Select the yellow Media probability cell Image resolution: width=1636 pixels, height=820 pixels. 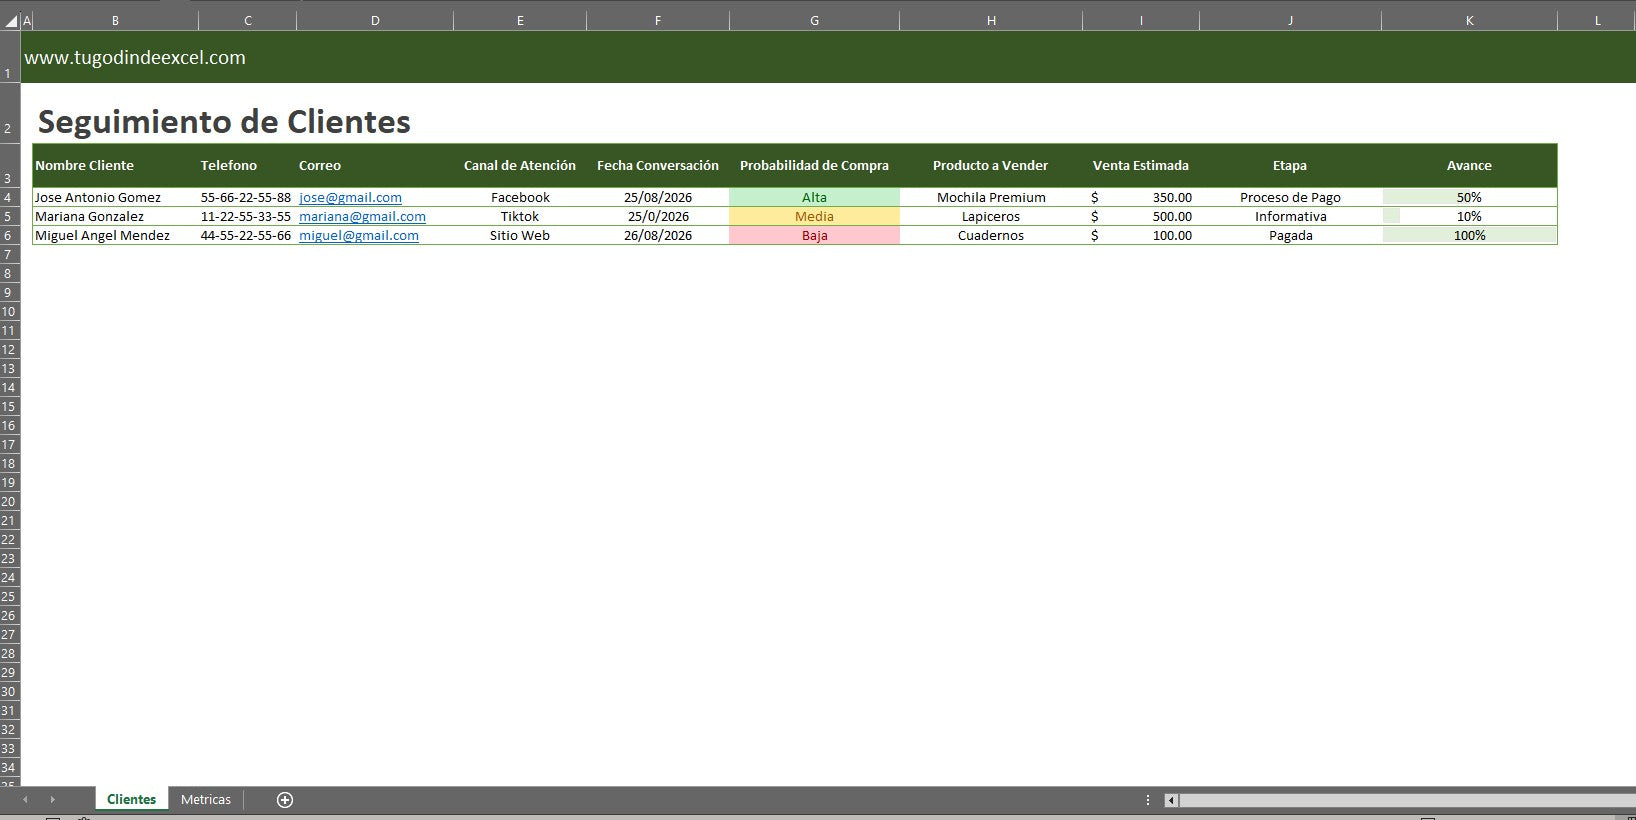[814, 217]
